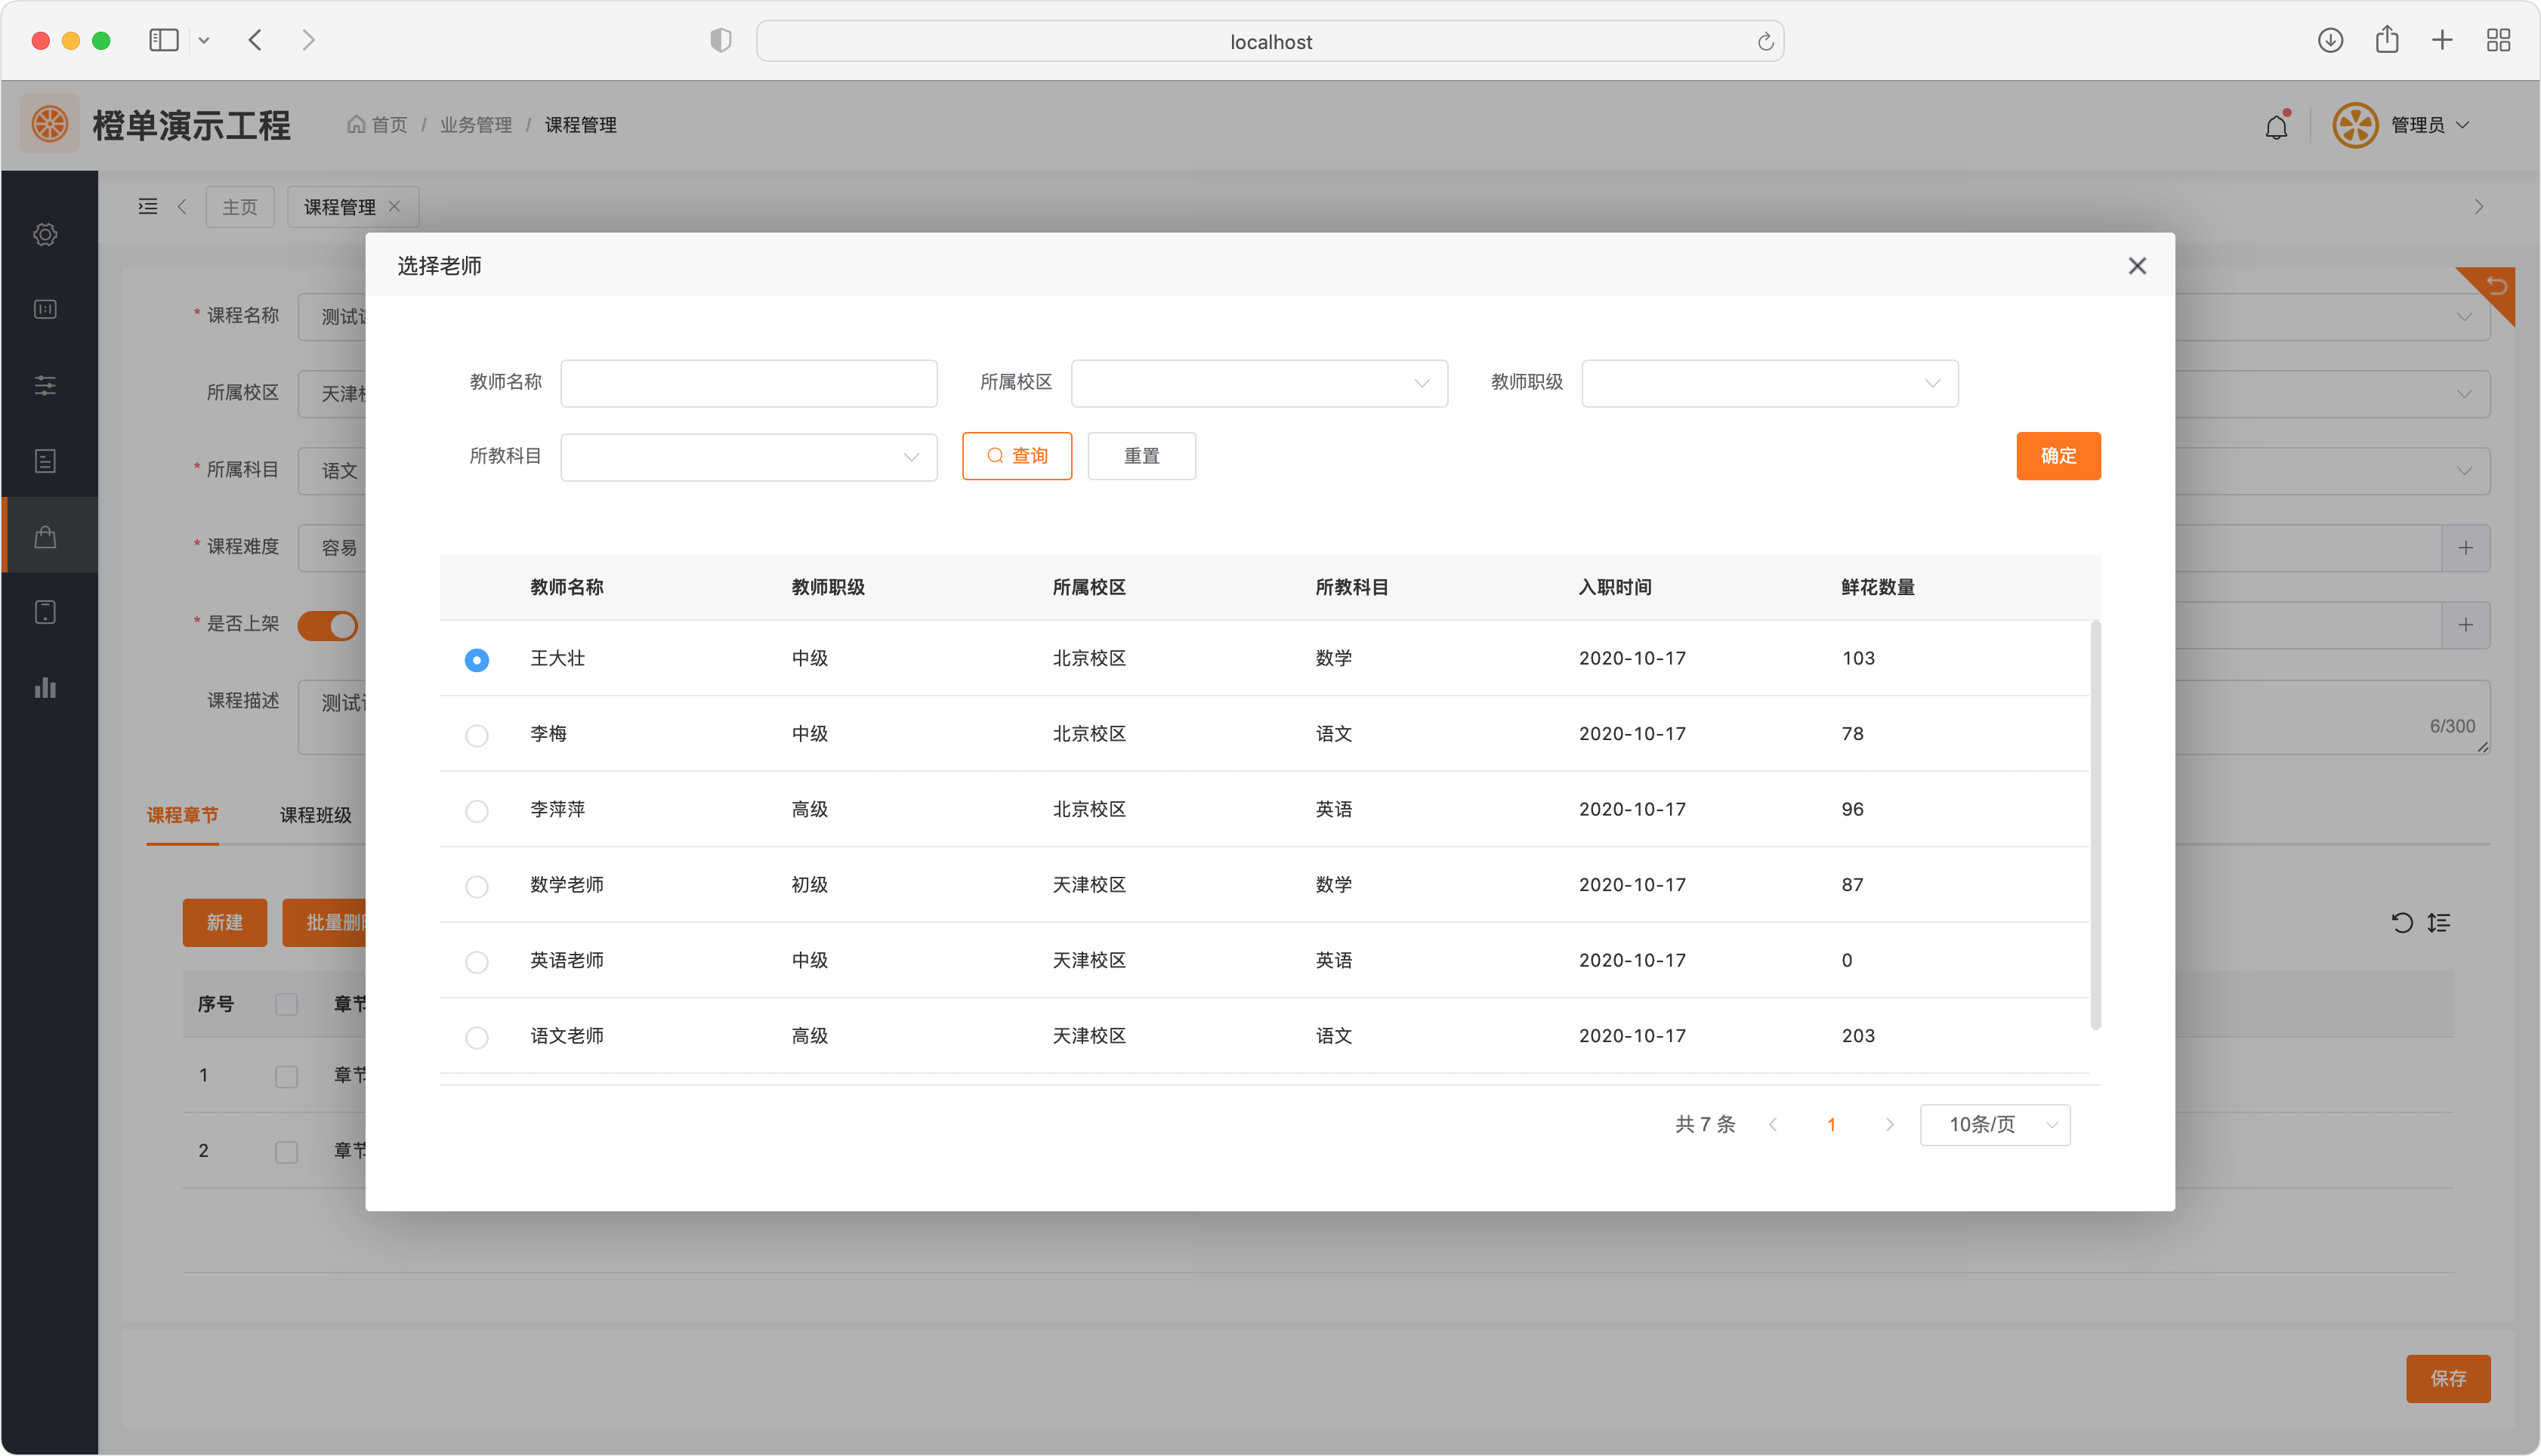Click the 查询 search button
This screenshot has width=2541, height=1456.
tap(1016, 456)
